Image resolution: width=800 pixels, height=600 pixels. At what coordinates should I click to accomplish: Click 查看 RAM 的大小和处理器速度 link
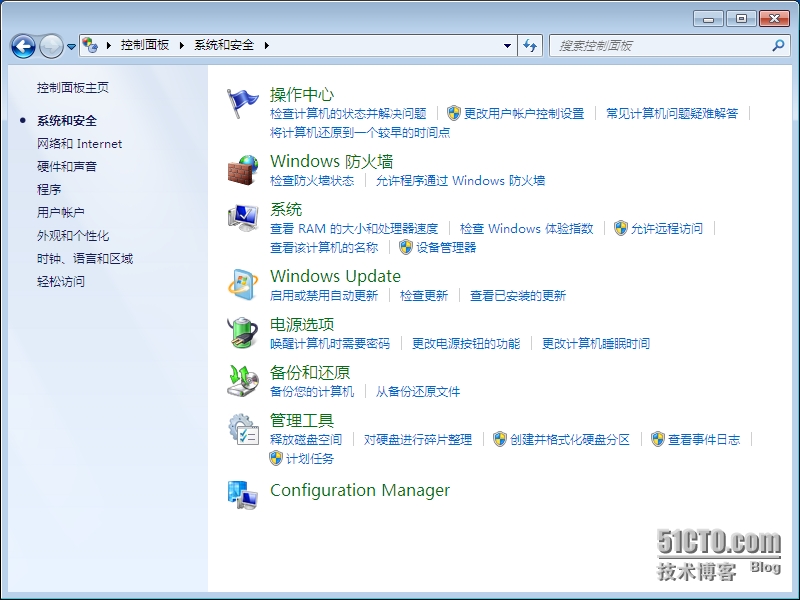pos(354,229)
